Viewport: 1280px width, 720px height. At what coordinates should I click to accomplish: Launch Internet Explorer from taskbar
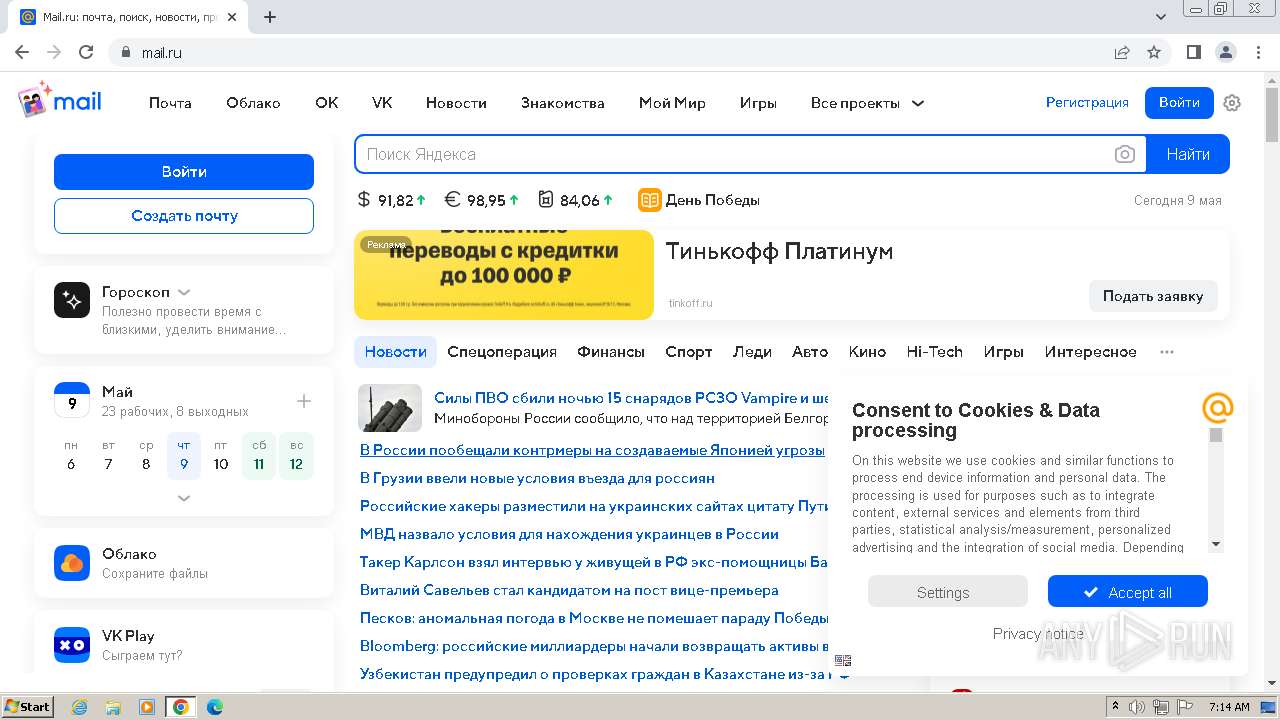point(79,707)
